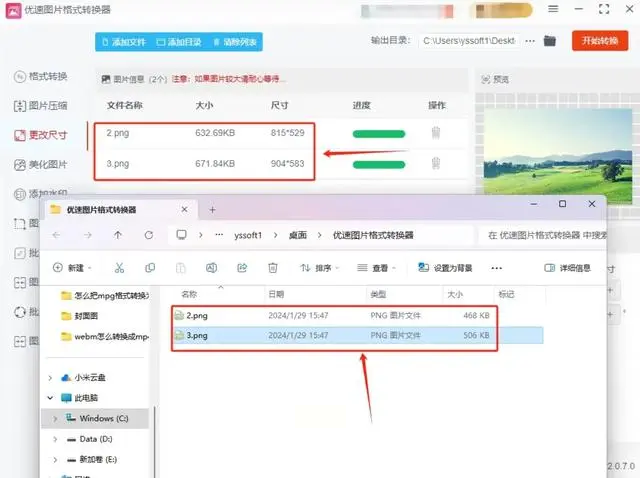This screenshot has width=640, height=478.
Task: Click the Cut scissors icon
Action: click(119, 268)
